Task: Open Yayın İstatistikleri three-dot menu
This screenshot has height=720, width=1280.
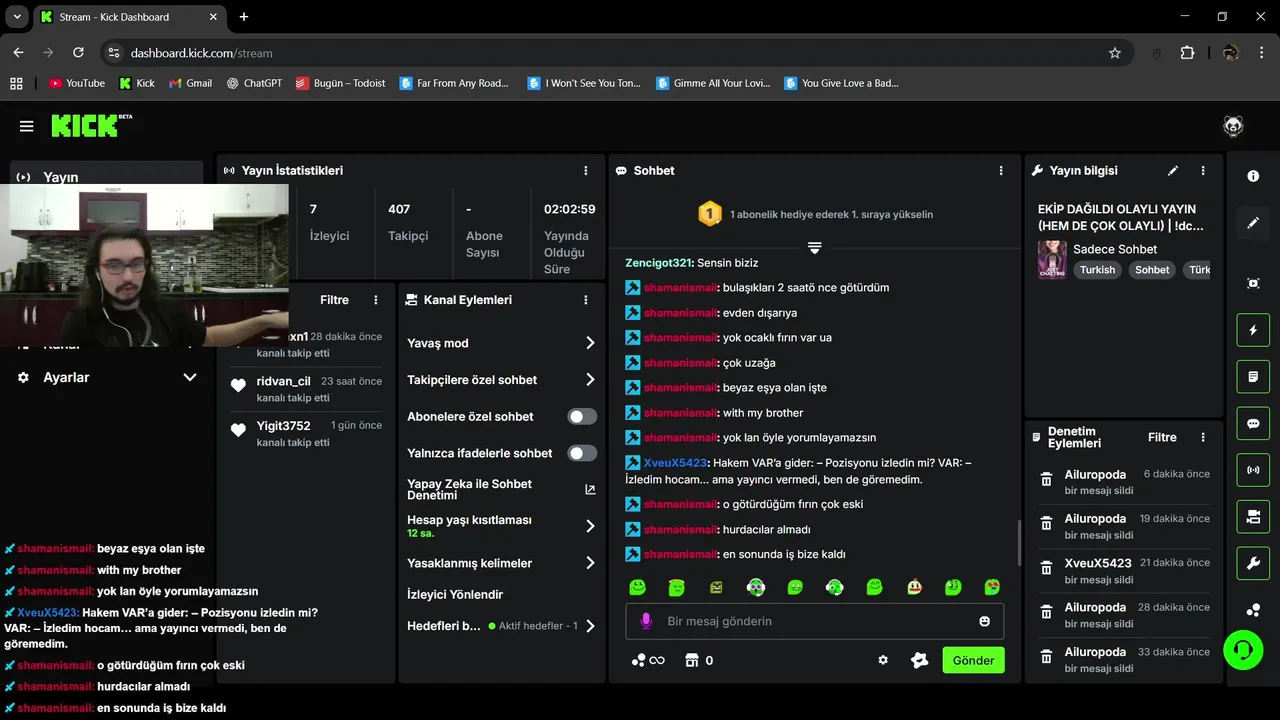Action: click(x=586, y=171)
